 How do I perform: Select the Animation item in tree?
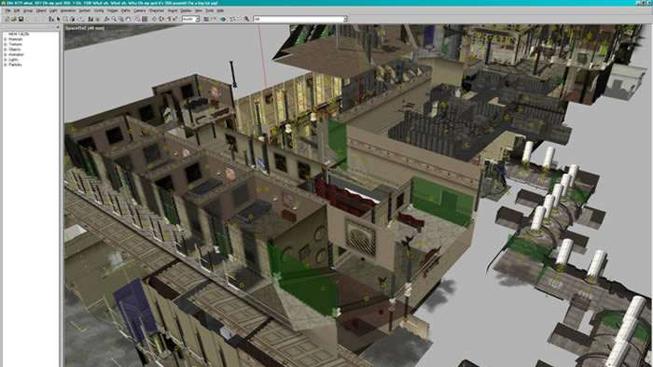tap(16, 55)
